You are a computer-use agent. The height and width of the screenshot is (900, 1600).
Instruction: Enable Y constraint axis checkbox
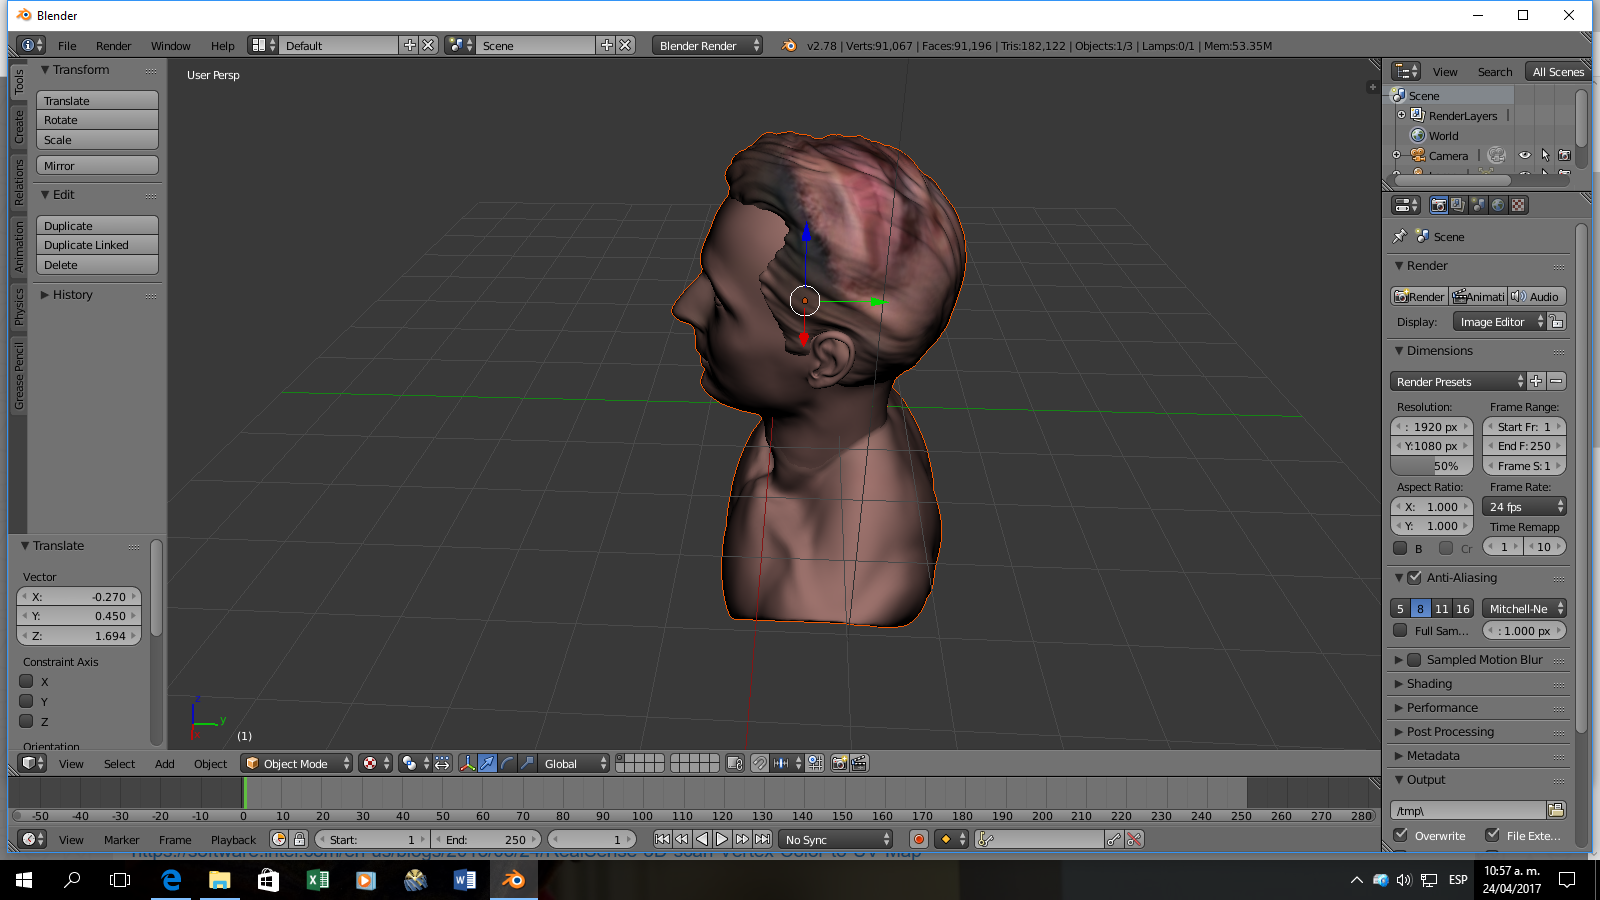click(x=27, y=701)
